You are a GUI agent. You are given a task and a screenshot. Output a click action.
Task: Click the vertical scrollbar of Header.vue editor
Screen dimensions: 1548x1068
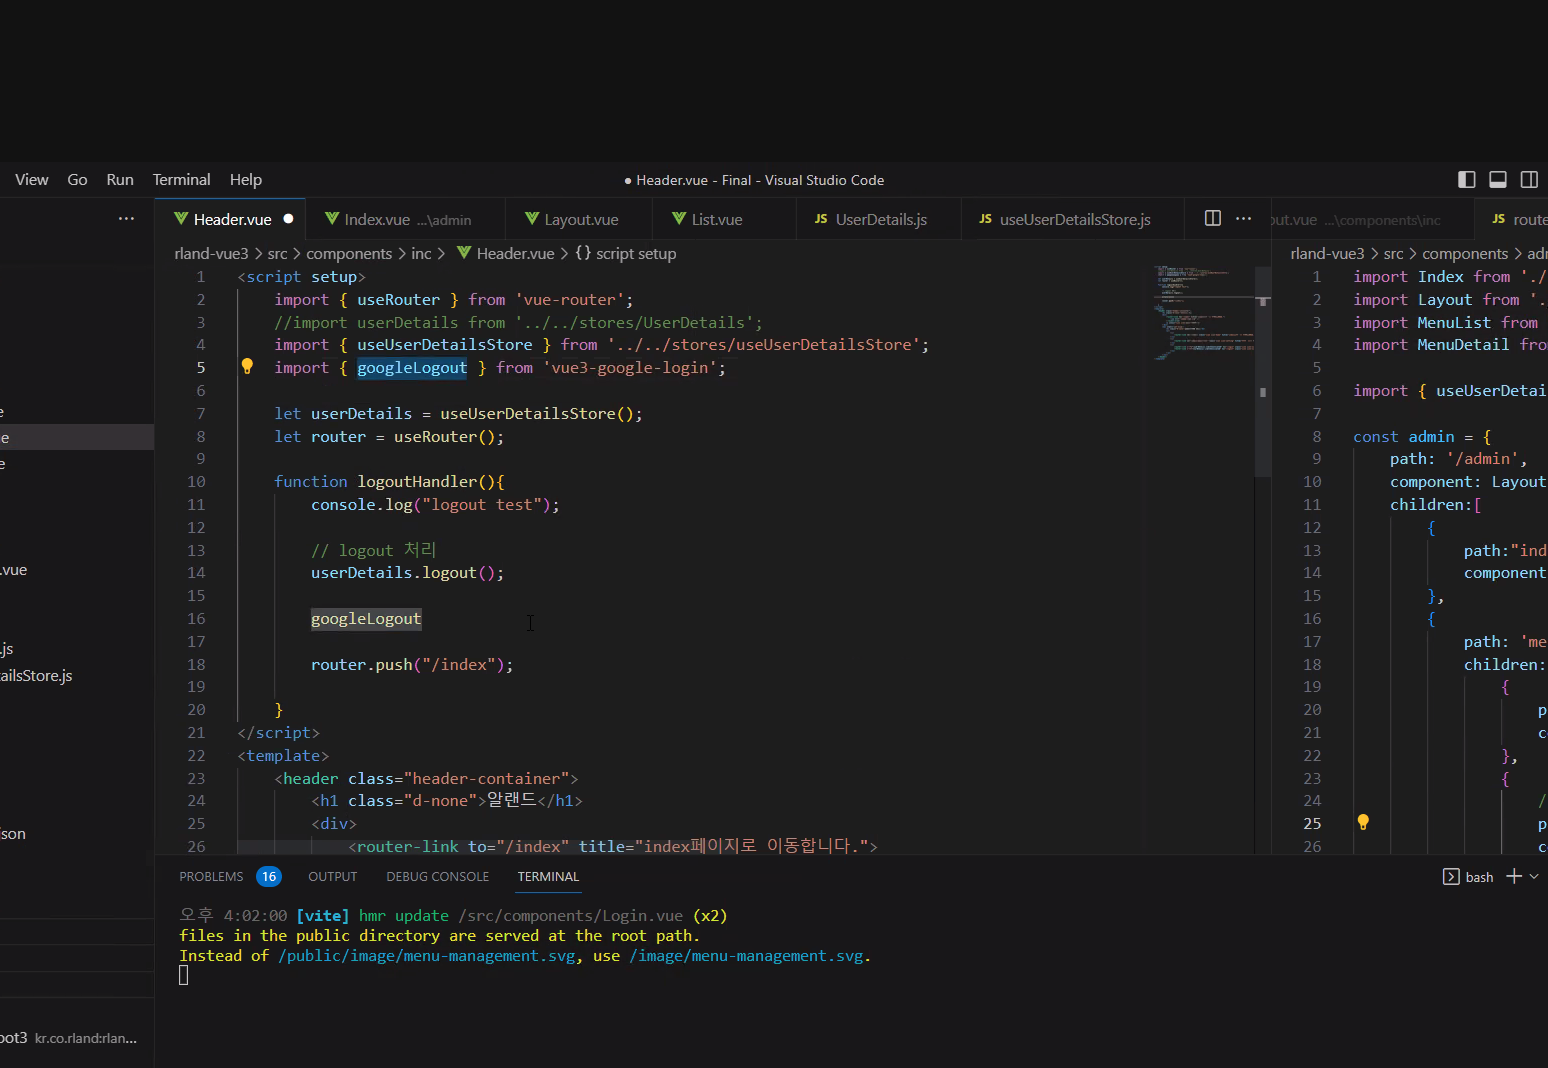pyautogui.click(x=1263, y=371)
